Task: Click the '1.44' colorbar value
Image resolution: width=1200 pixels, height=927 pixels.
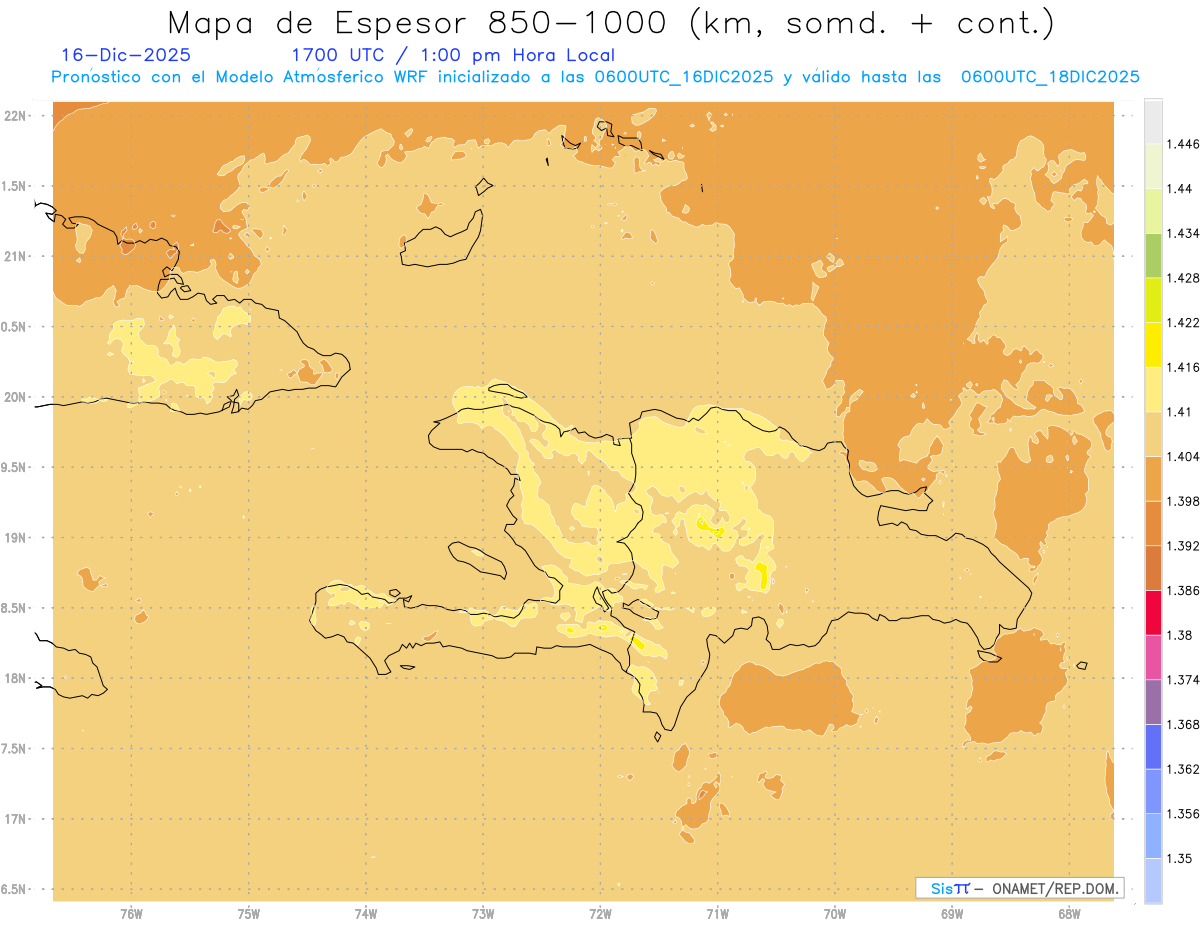Action: [1180, 189]
